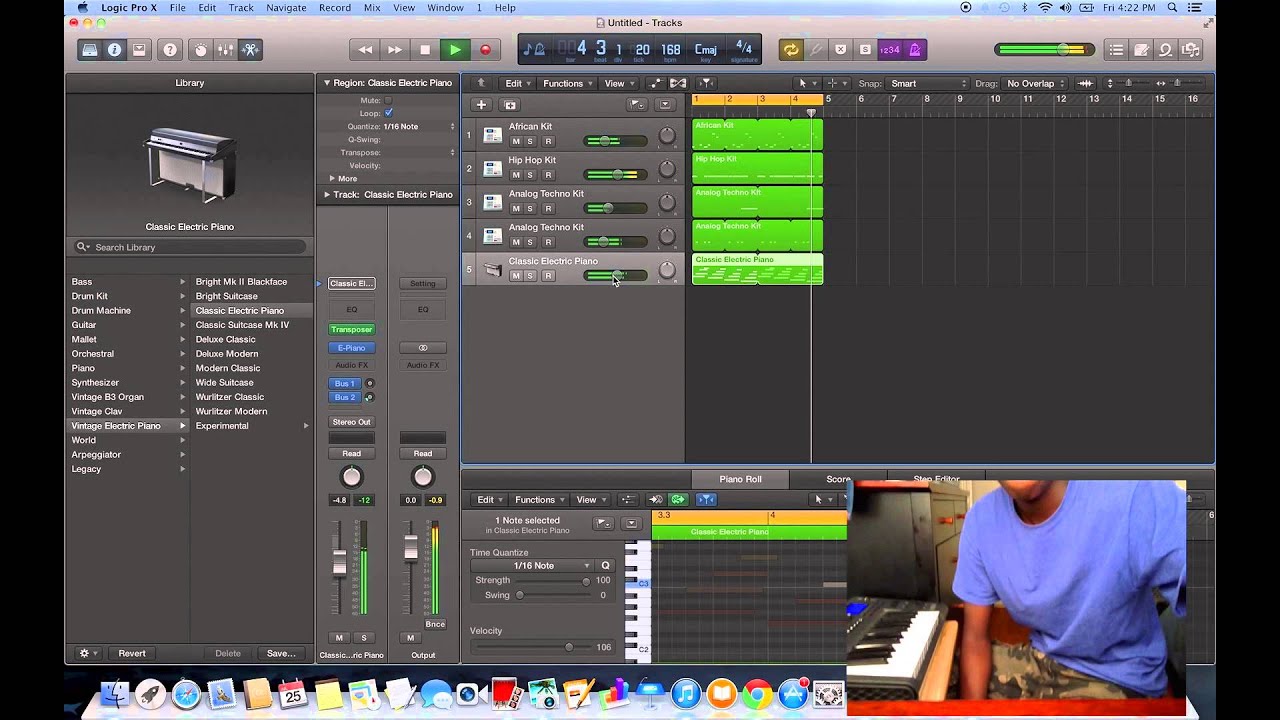Screen dimensions: 1280x720
Task: Click the Transposer MIDI FX slot
Action: click(351, 330)
